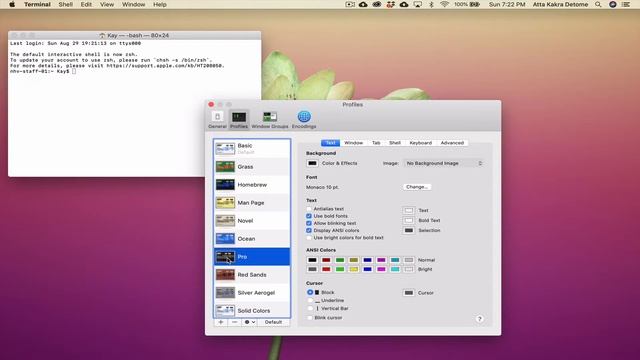The height and width of the screenshot is (360, 640).
Task: Select the Profiles toolbar icon
Action: click(239, 120)
